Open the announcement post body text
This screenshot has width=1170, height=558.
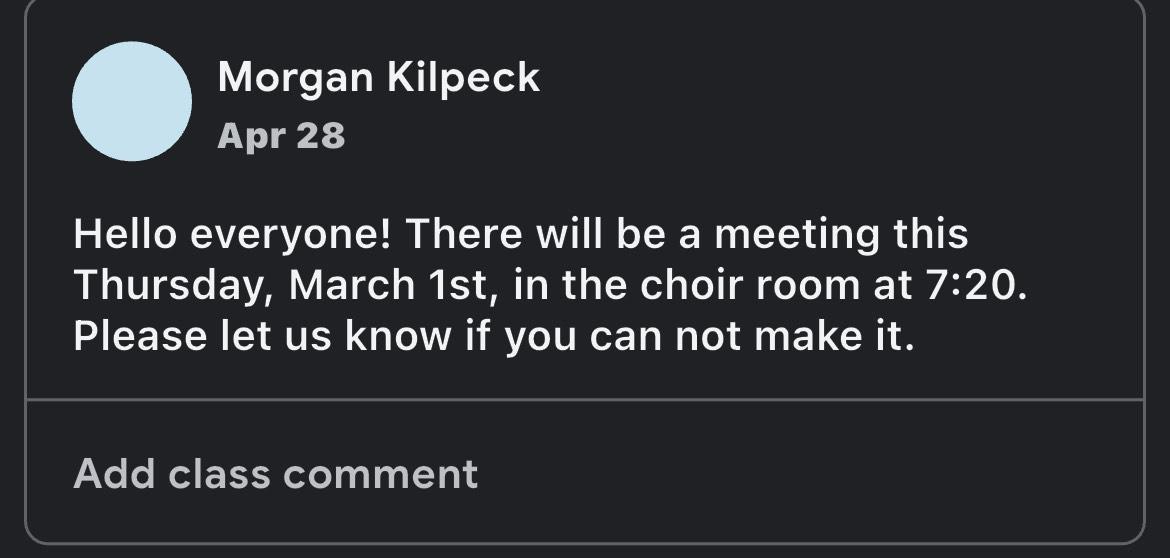click(550, 286)
